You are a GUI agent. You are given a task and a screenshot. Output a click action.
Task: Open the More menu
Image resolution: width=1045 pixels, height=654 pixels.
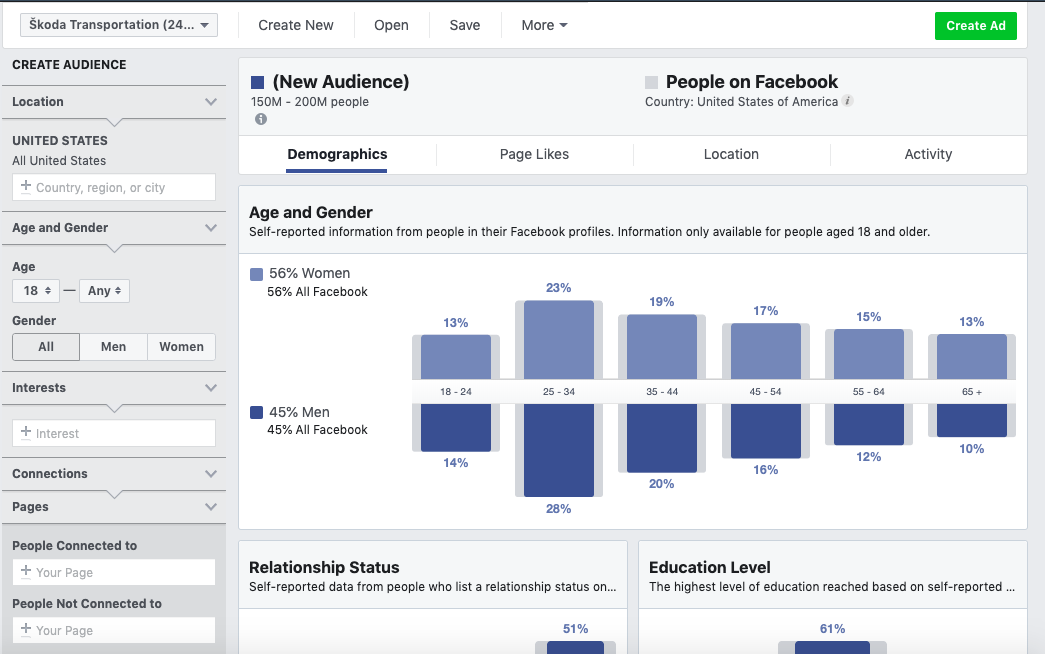544,25
